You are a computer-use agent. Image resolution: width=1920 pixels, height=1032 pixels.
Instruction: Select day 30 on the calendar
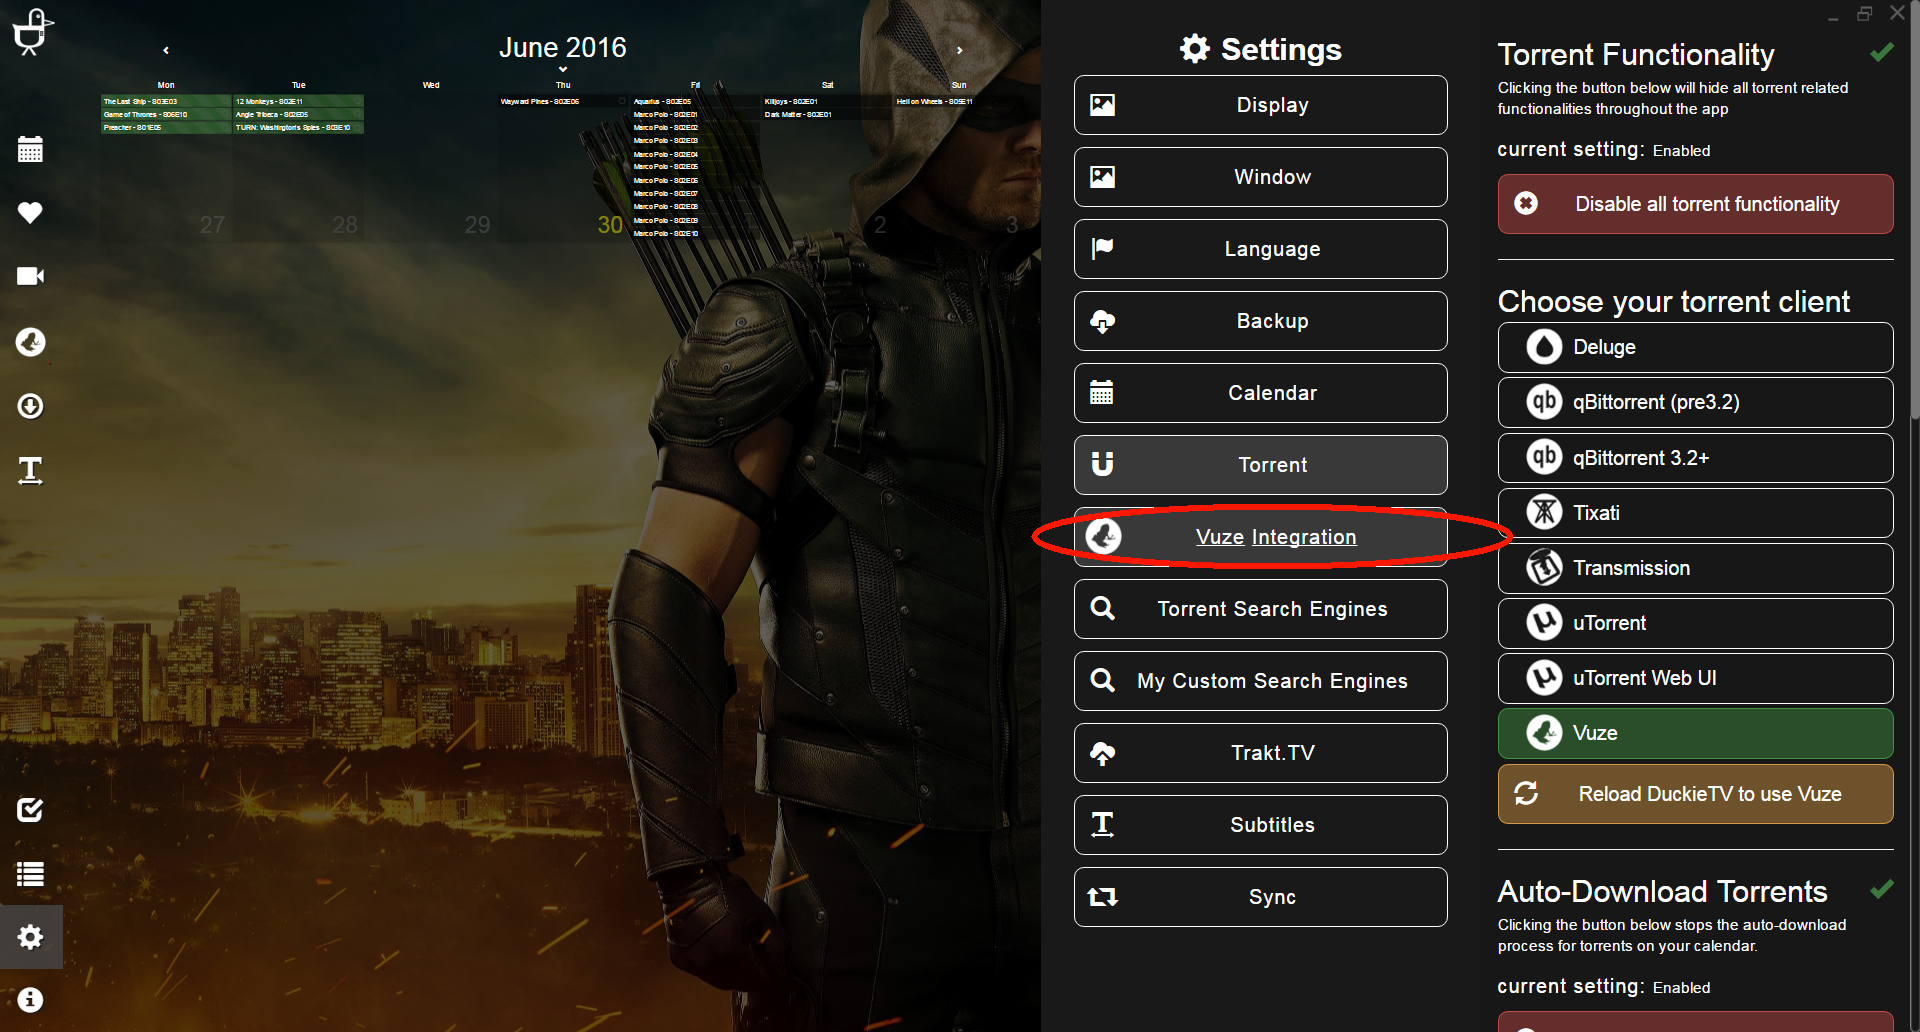point(610,225)
